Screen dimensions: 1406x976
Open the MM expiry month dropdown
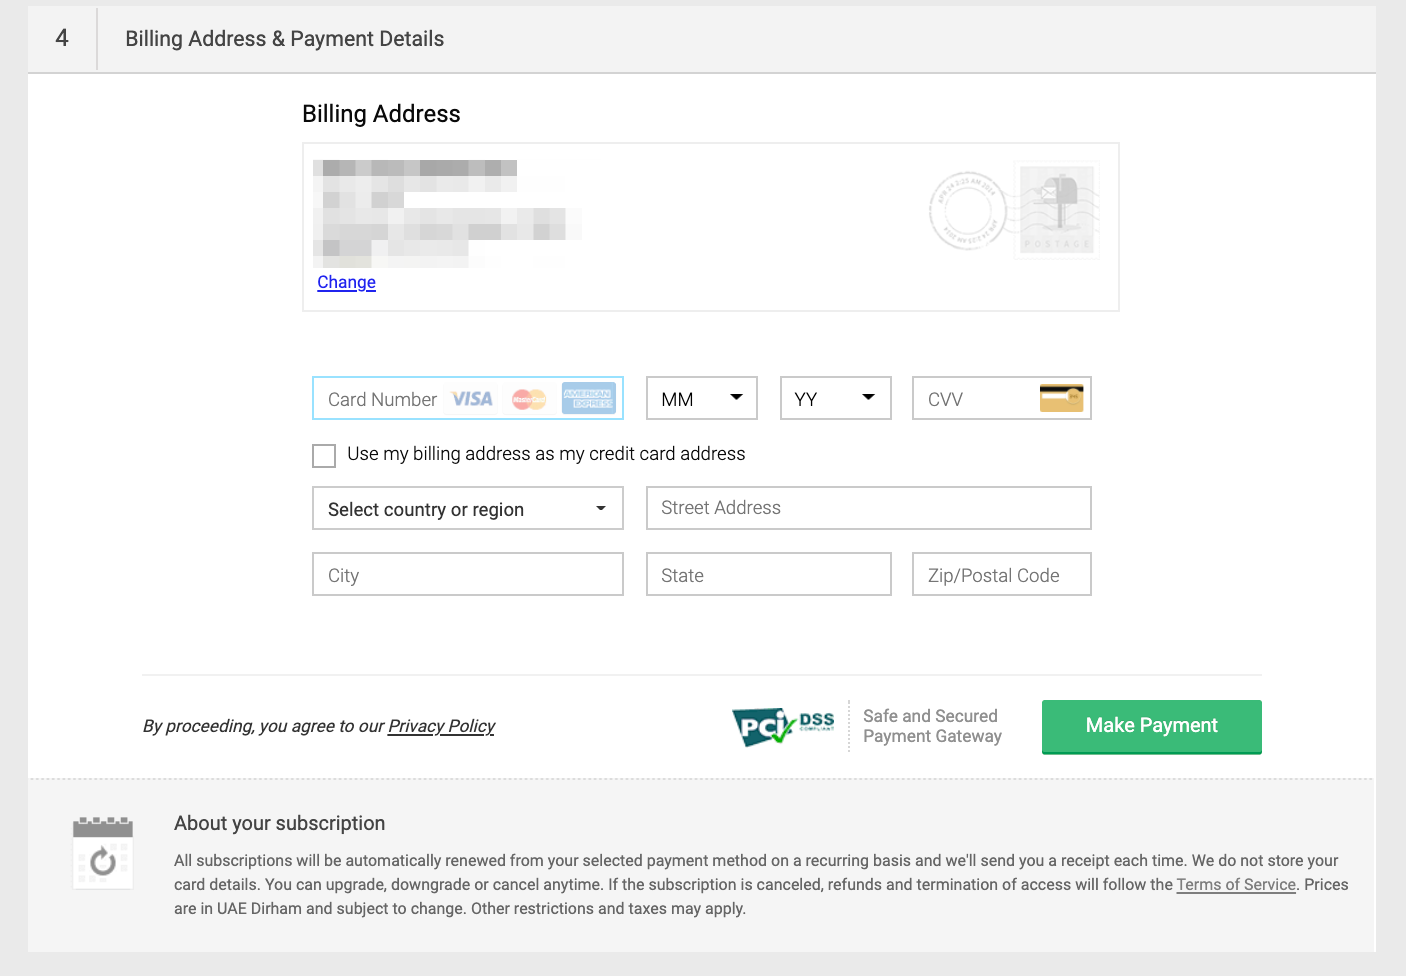pyautogui.click(x=702, y=398)
